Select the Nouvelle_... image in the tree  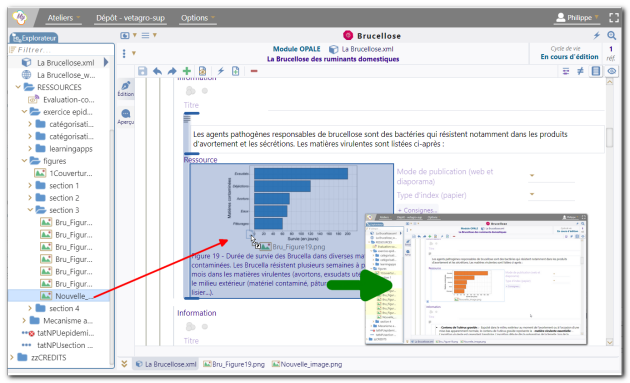(74, 296)
